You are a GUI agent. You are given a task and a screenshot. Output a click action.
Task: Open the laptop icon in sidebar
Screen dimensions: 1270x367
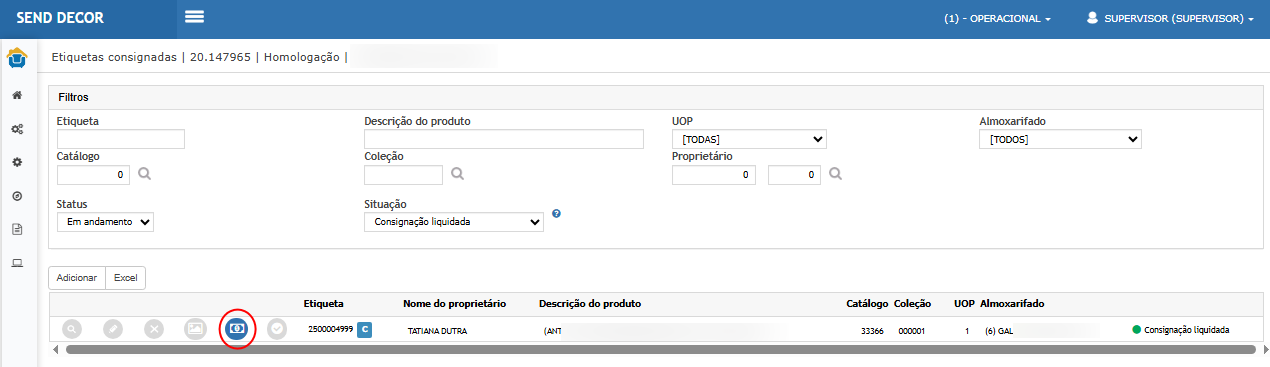[17, 263]
